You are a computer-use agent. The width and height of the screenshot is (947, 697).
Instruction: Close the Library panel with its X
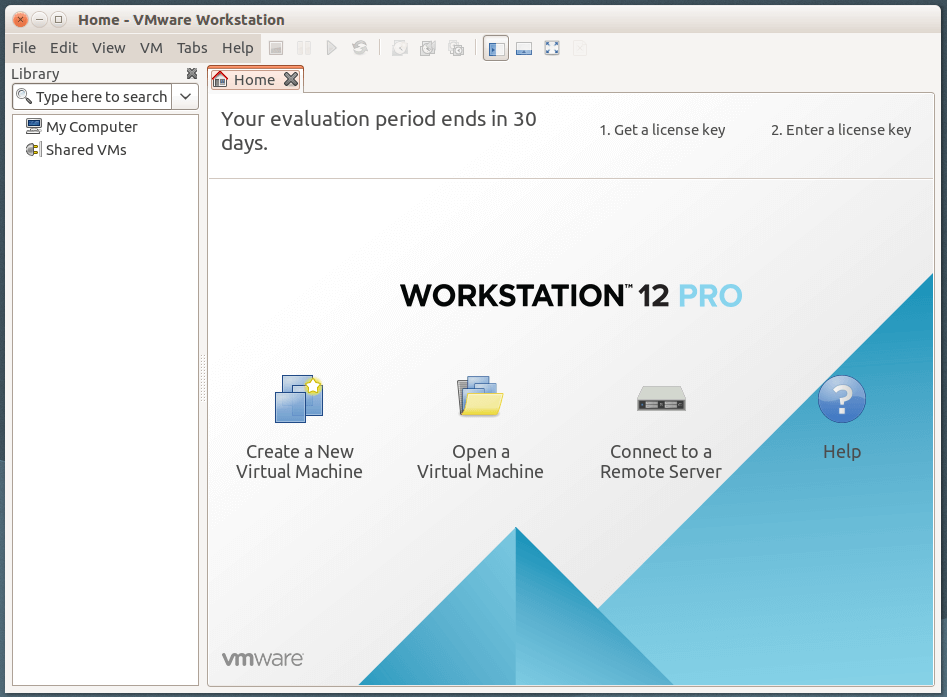[192, 74]
